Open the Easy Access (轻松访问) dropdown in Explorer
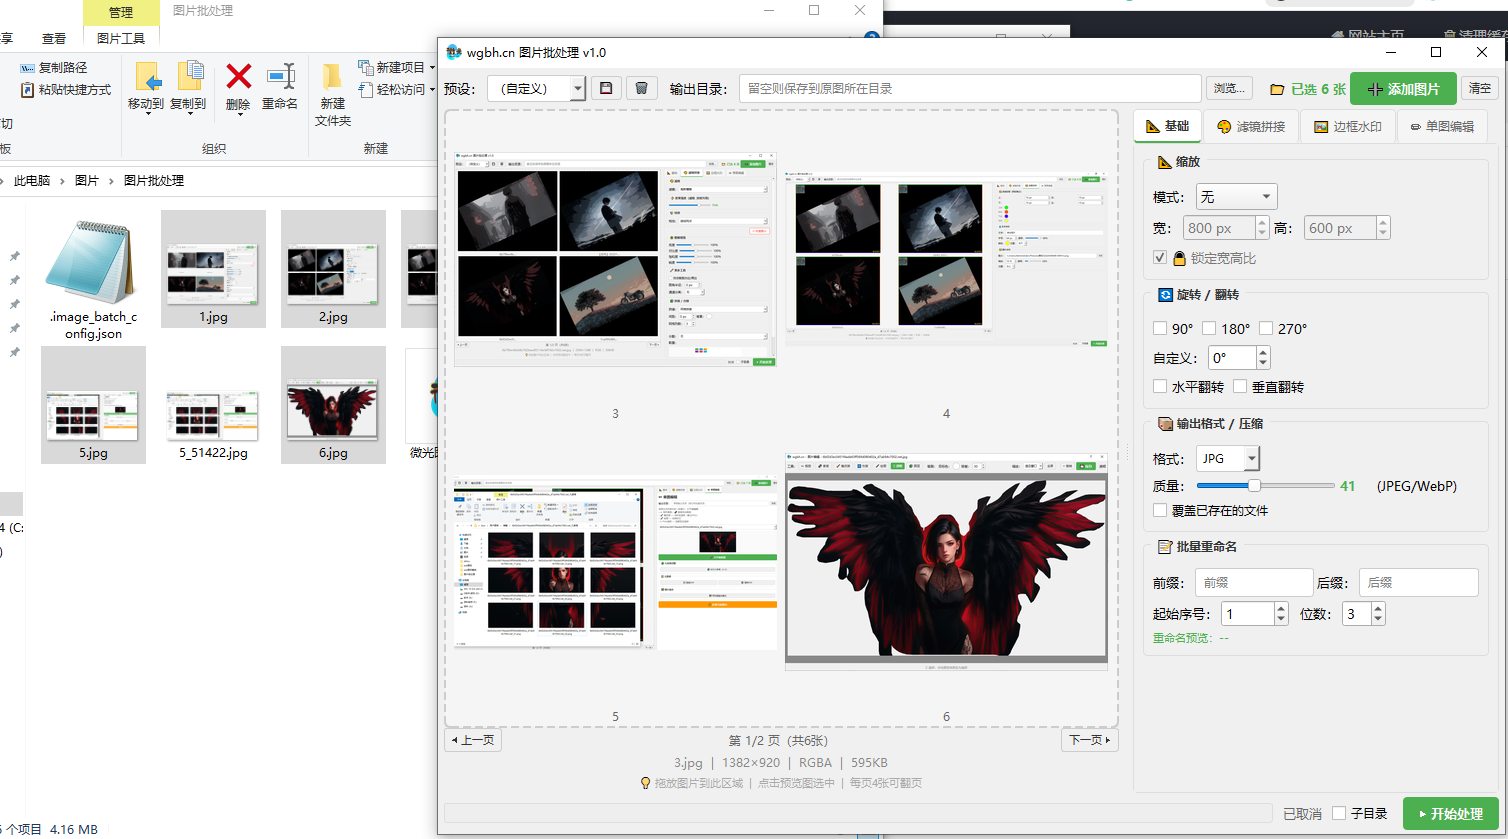Image resolution: width=1508 pixels, height=839 pixels. [x=395, y=89]
